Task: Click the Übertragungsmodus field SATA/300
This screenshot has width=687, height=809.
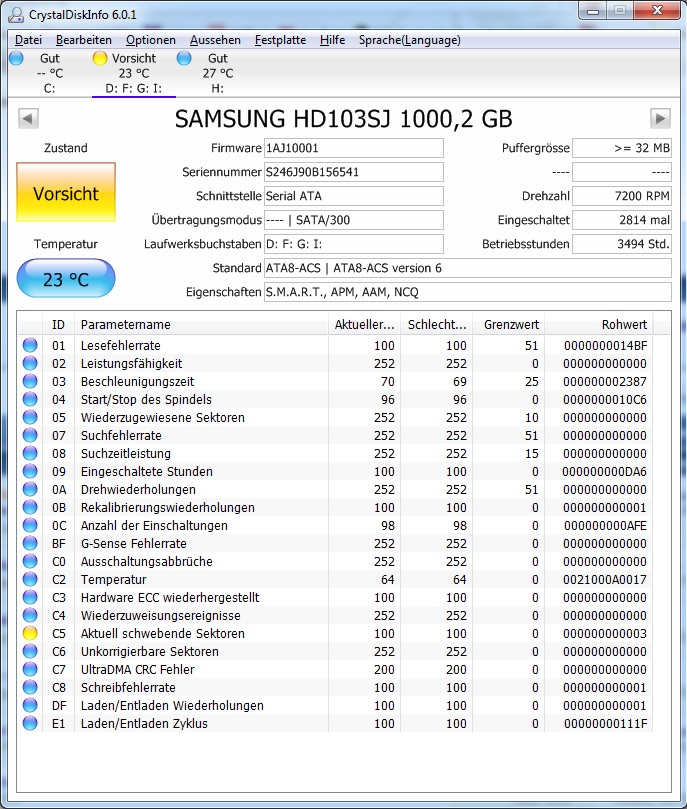Action: (x=354, y=220)
